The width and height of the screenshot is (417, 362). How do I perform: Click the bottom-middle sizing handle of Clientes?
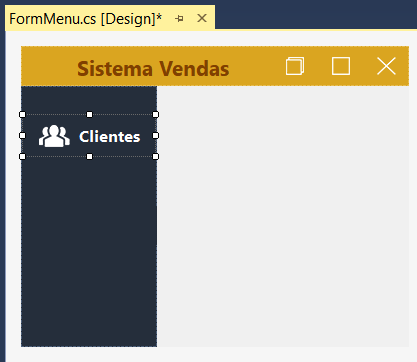89,157
